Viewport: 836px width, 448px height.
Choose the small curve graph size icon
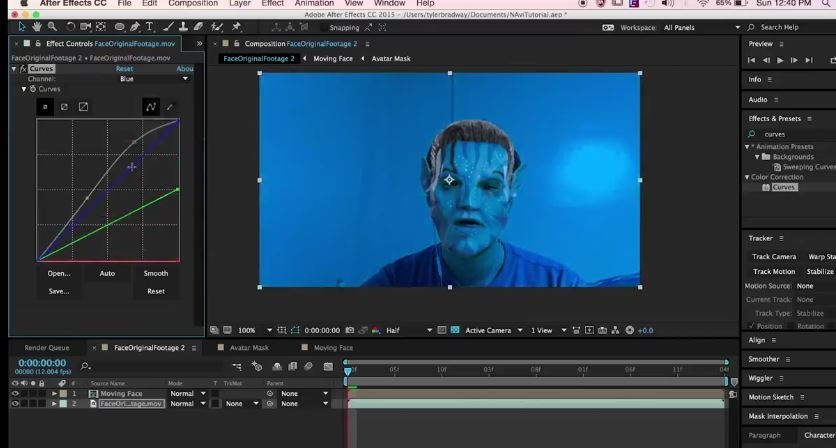point(45,107)
